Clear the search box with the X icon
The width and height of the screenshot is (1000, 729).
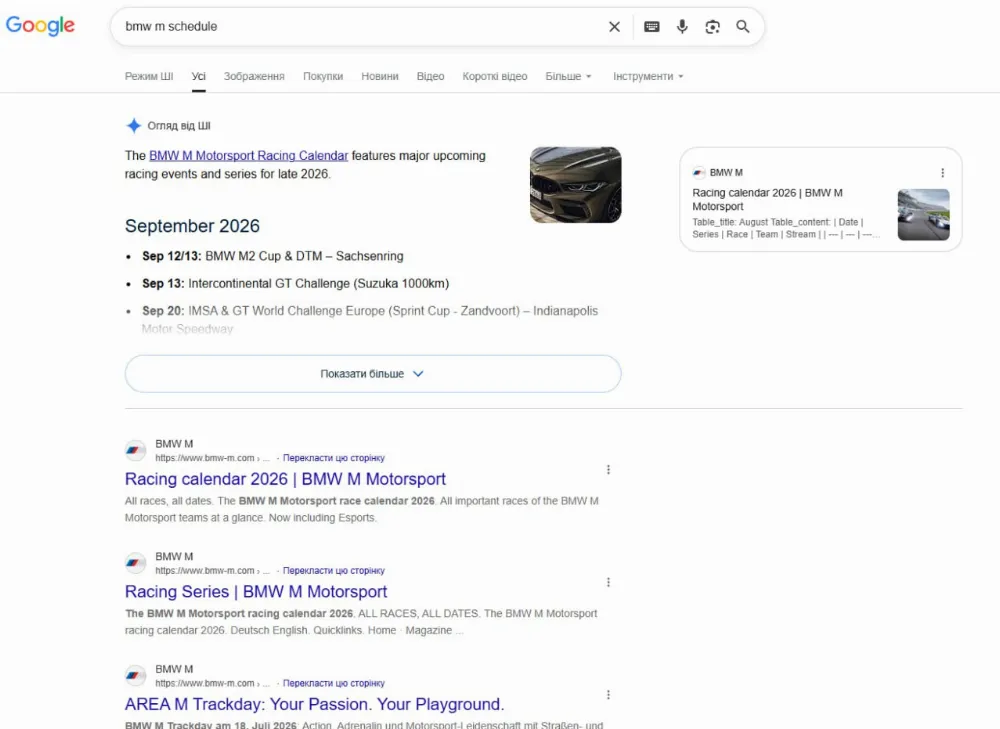click(614, 27)
